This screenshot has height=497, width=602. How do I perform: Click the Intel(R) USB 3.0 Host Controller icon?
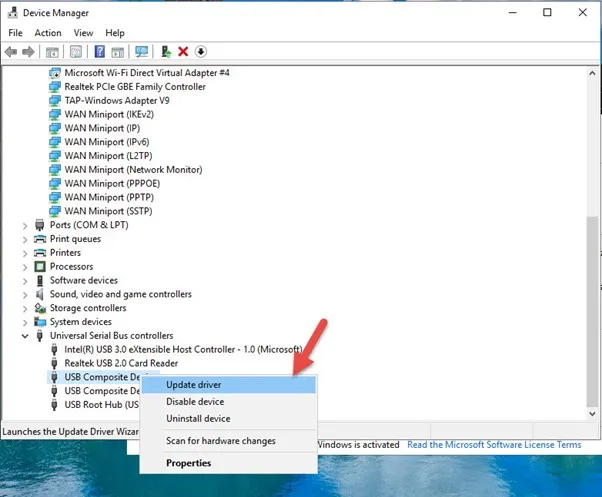point(54,350)
